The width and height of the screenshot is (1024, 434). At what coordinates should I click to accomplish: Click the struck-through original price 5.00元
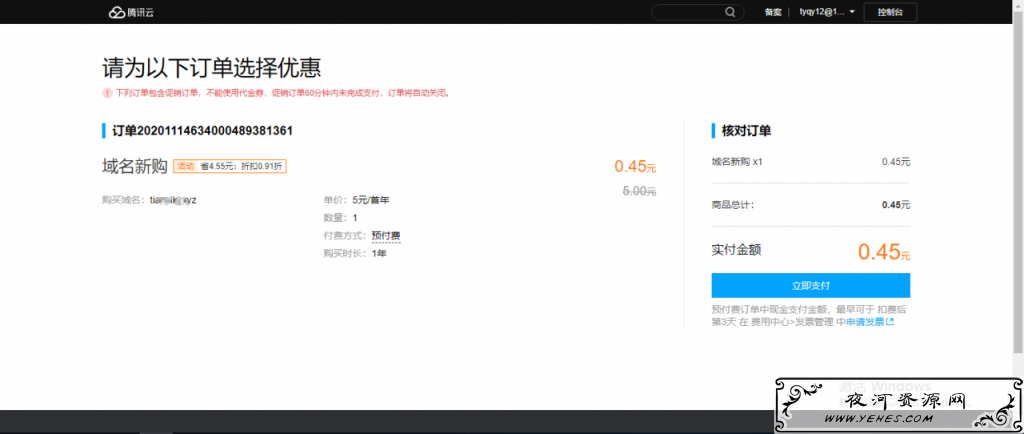[639, 191]
